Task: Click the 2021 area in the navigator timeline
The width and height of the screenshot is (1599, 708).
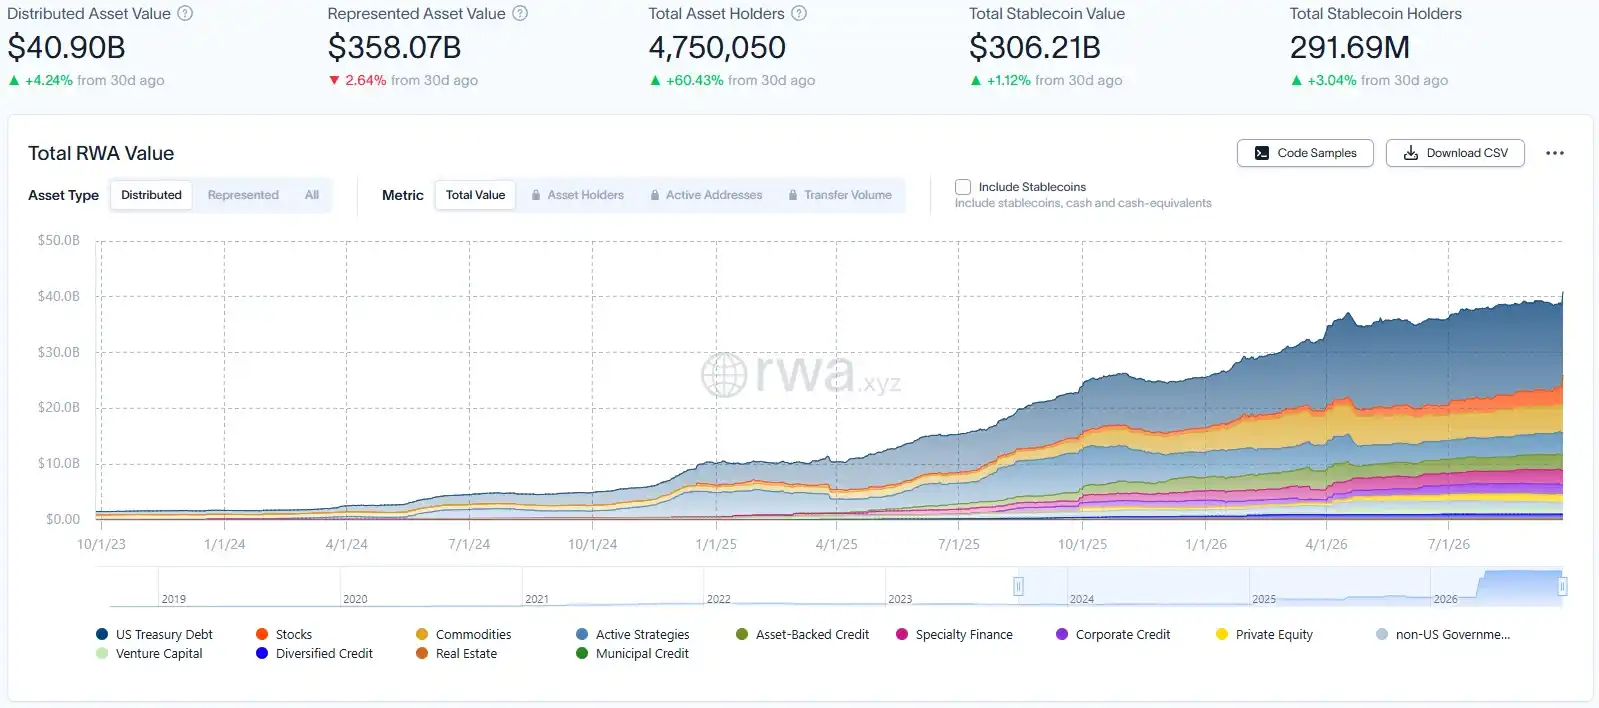Action: (x=612, y=587)
